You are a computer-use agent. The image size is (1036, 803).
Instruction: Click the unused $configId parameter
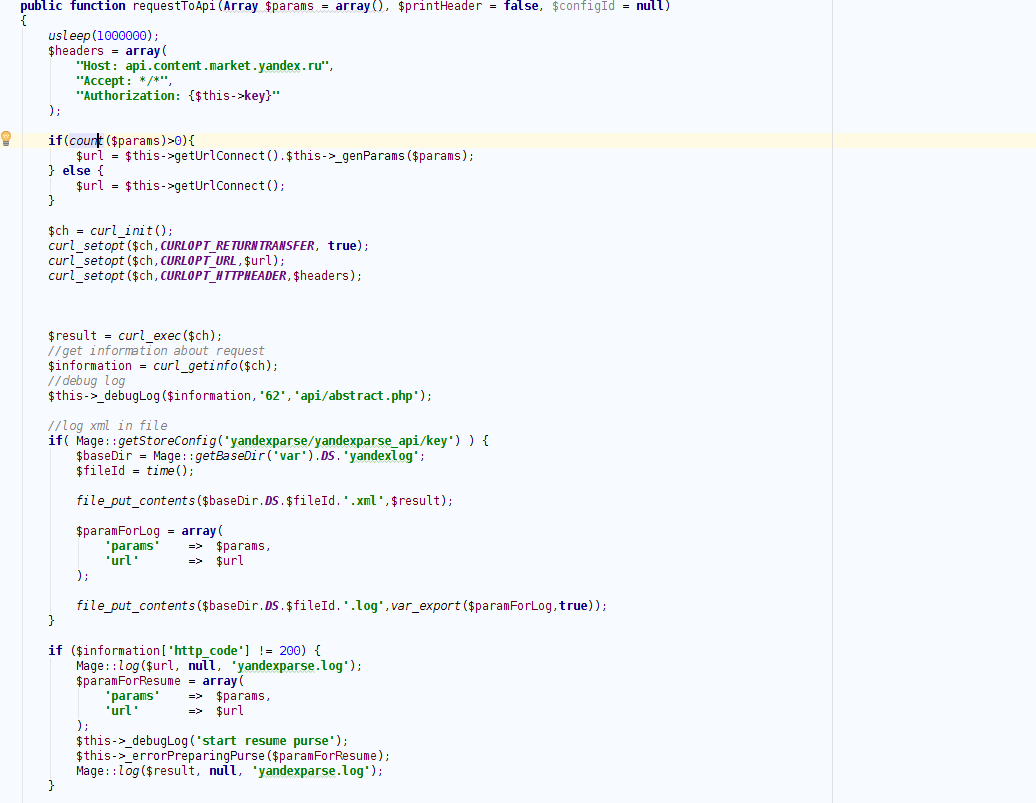(x=583, y=6)
